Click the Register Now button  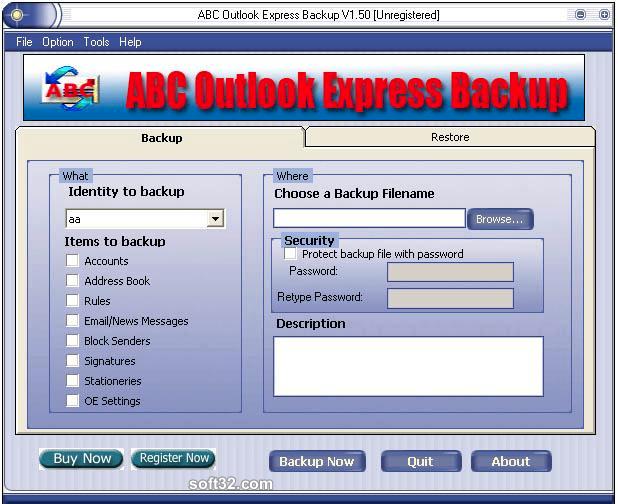point(174,458)
